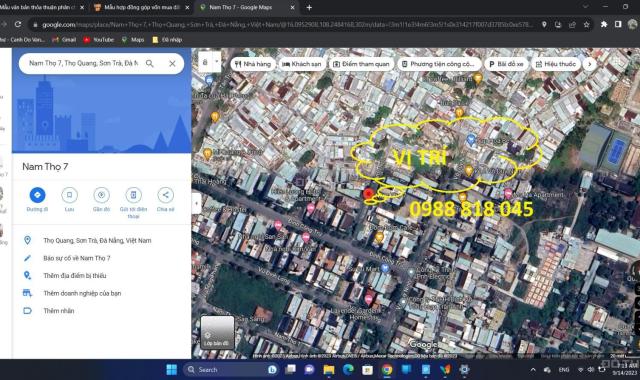Open the YouTube bookmark
Screen dimensions: 640x380
coord(98,40)
